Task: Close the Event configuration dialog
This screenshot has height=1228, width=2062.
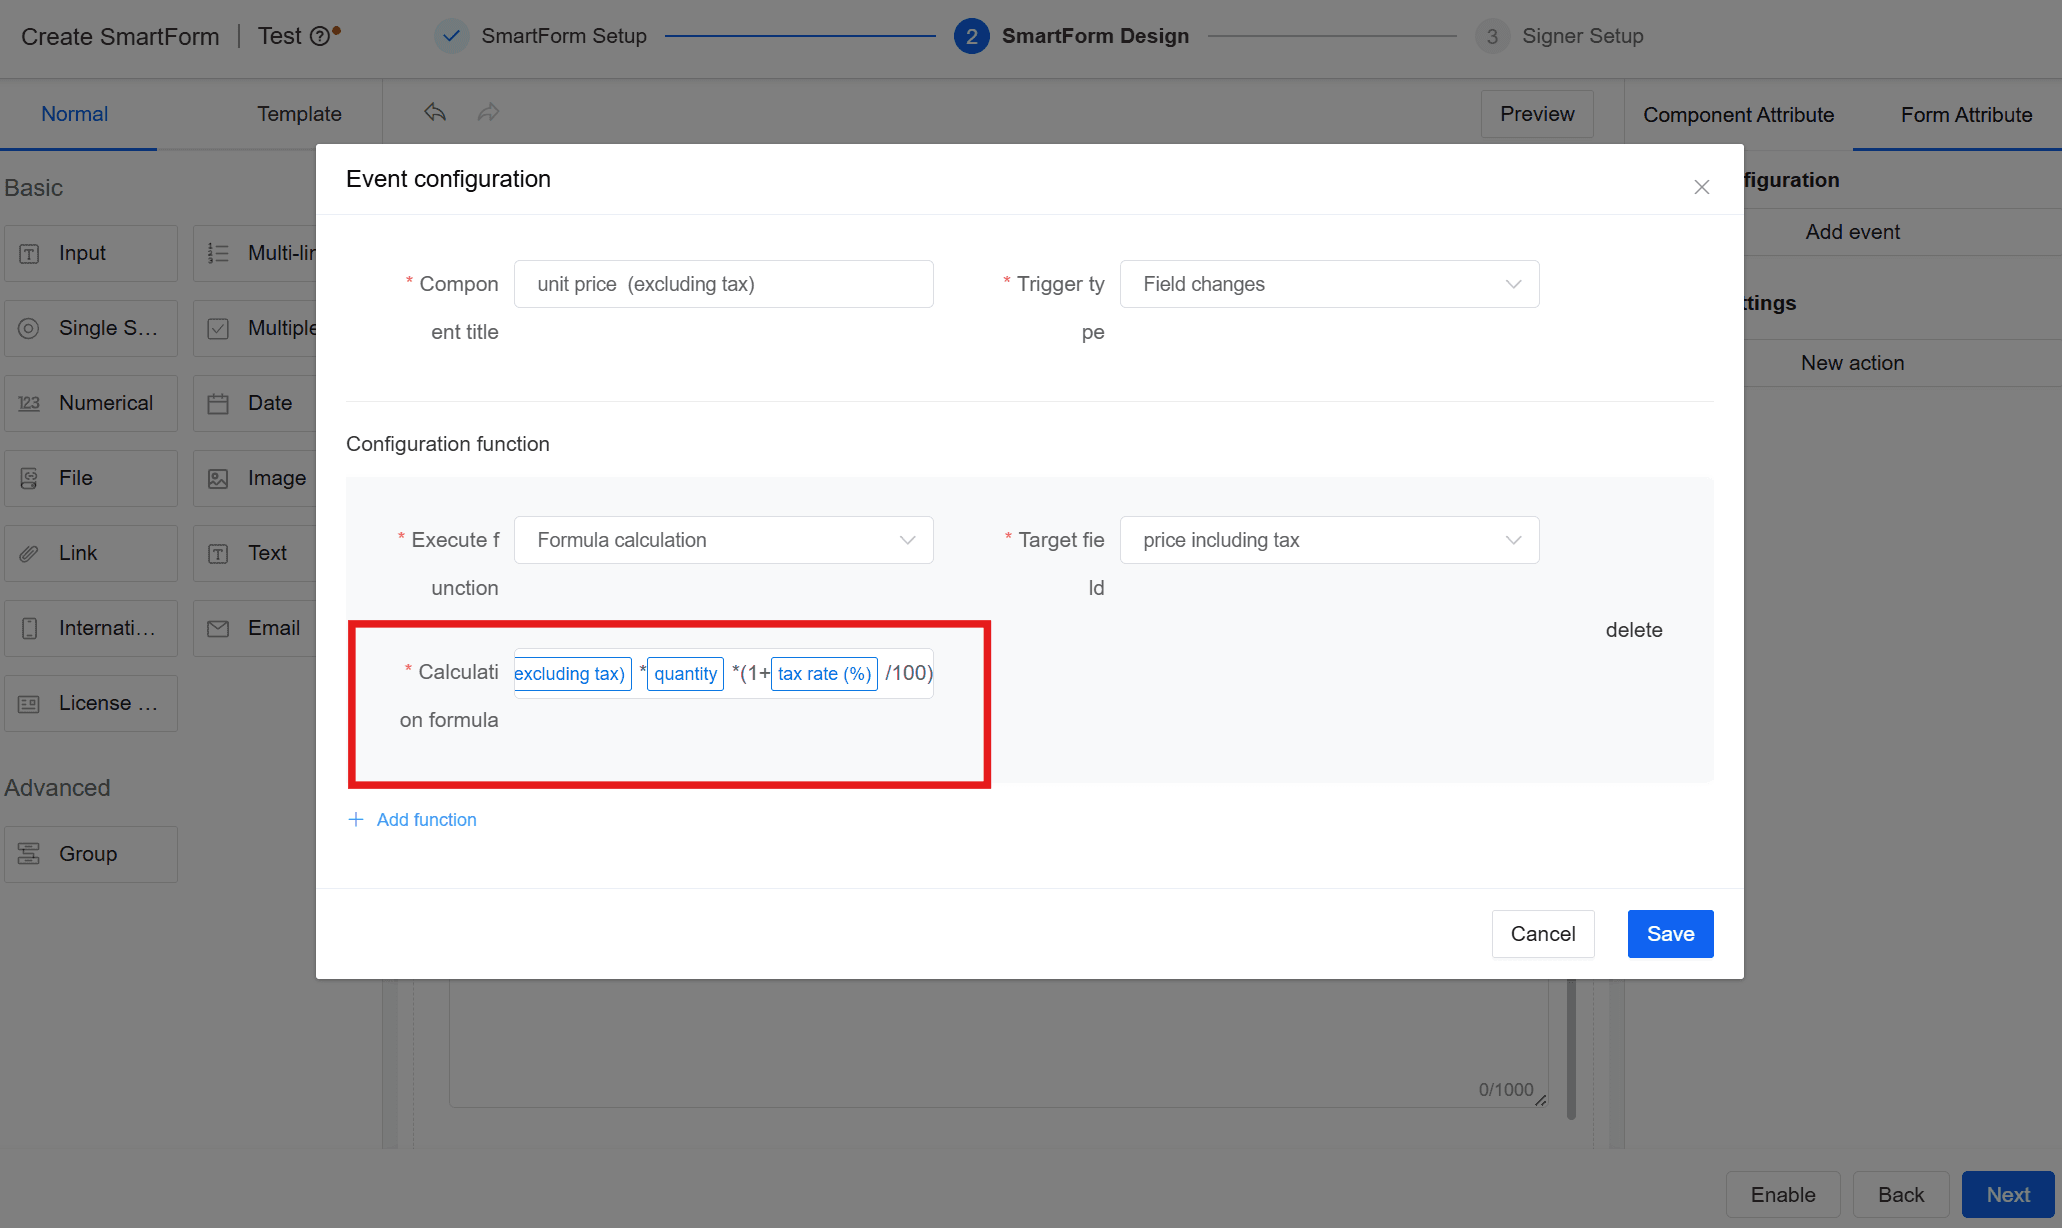Action: (x=1702, y=187)
